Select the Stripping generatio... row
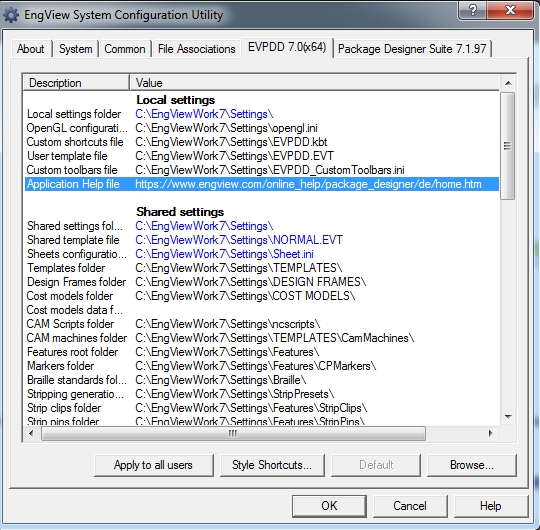The width and height of the screenshot is (540, 530). point(261,394)
